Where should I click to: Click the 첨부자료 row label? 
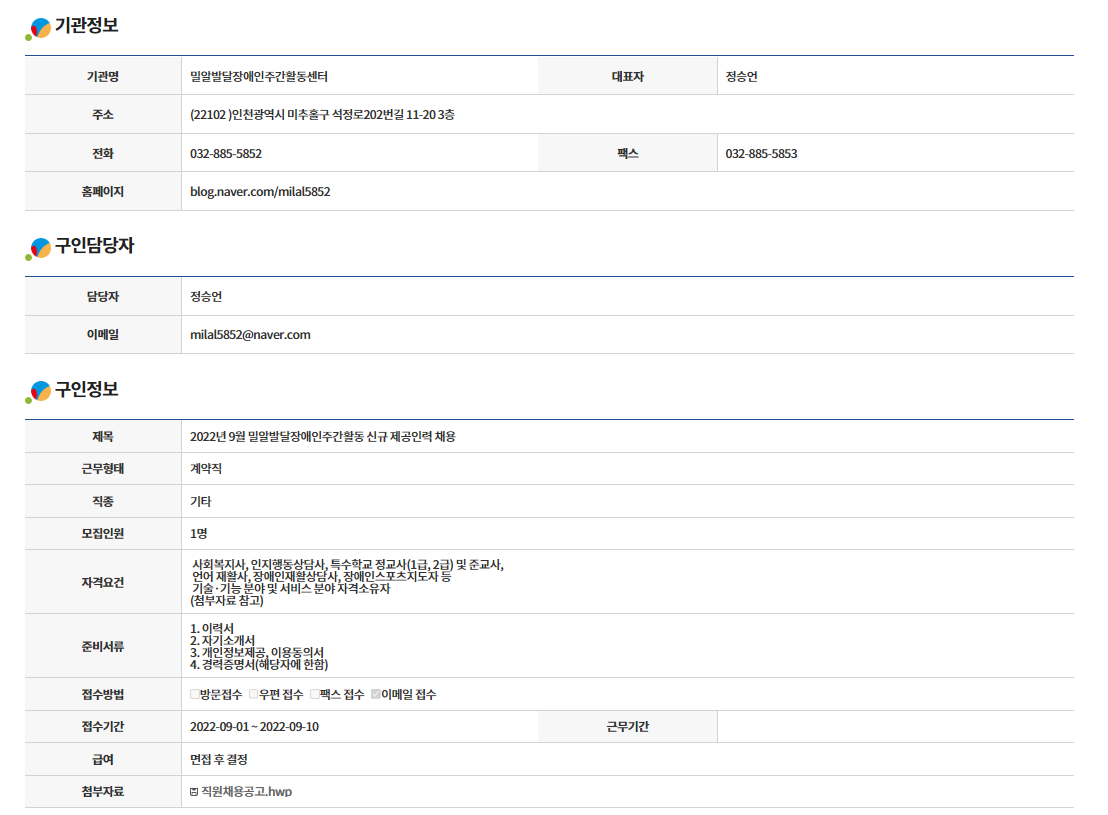(102, 792)
